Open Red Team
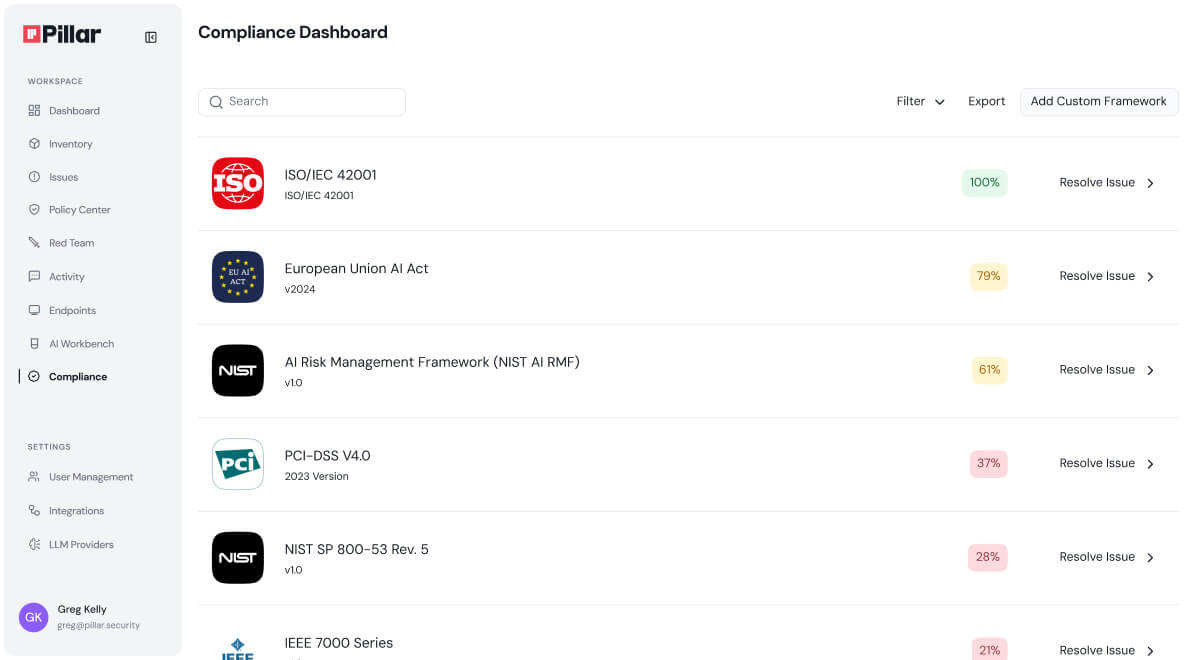 click(x=71, y=243)
